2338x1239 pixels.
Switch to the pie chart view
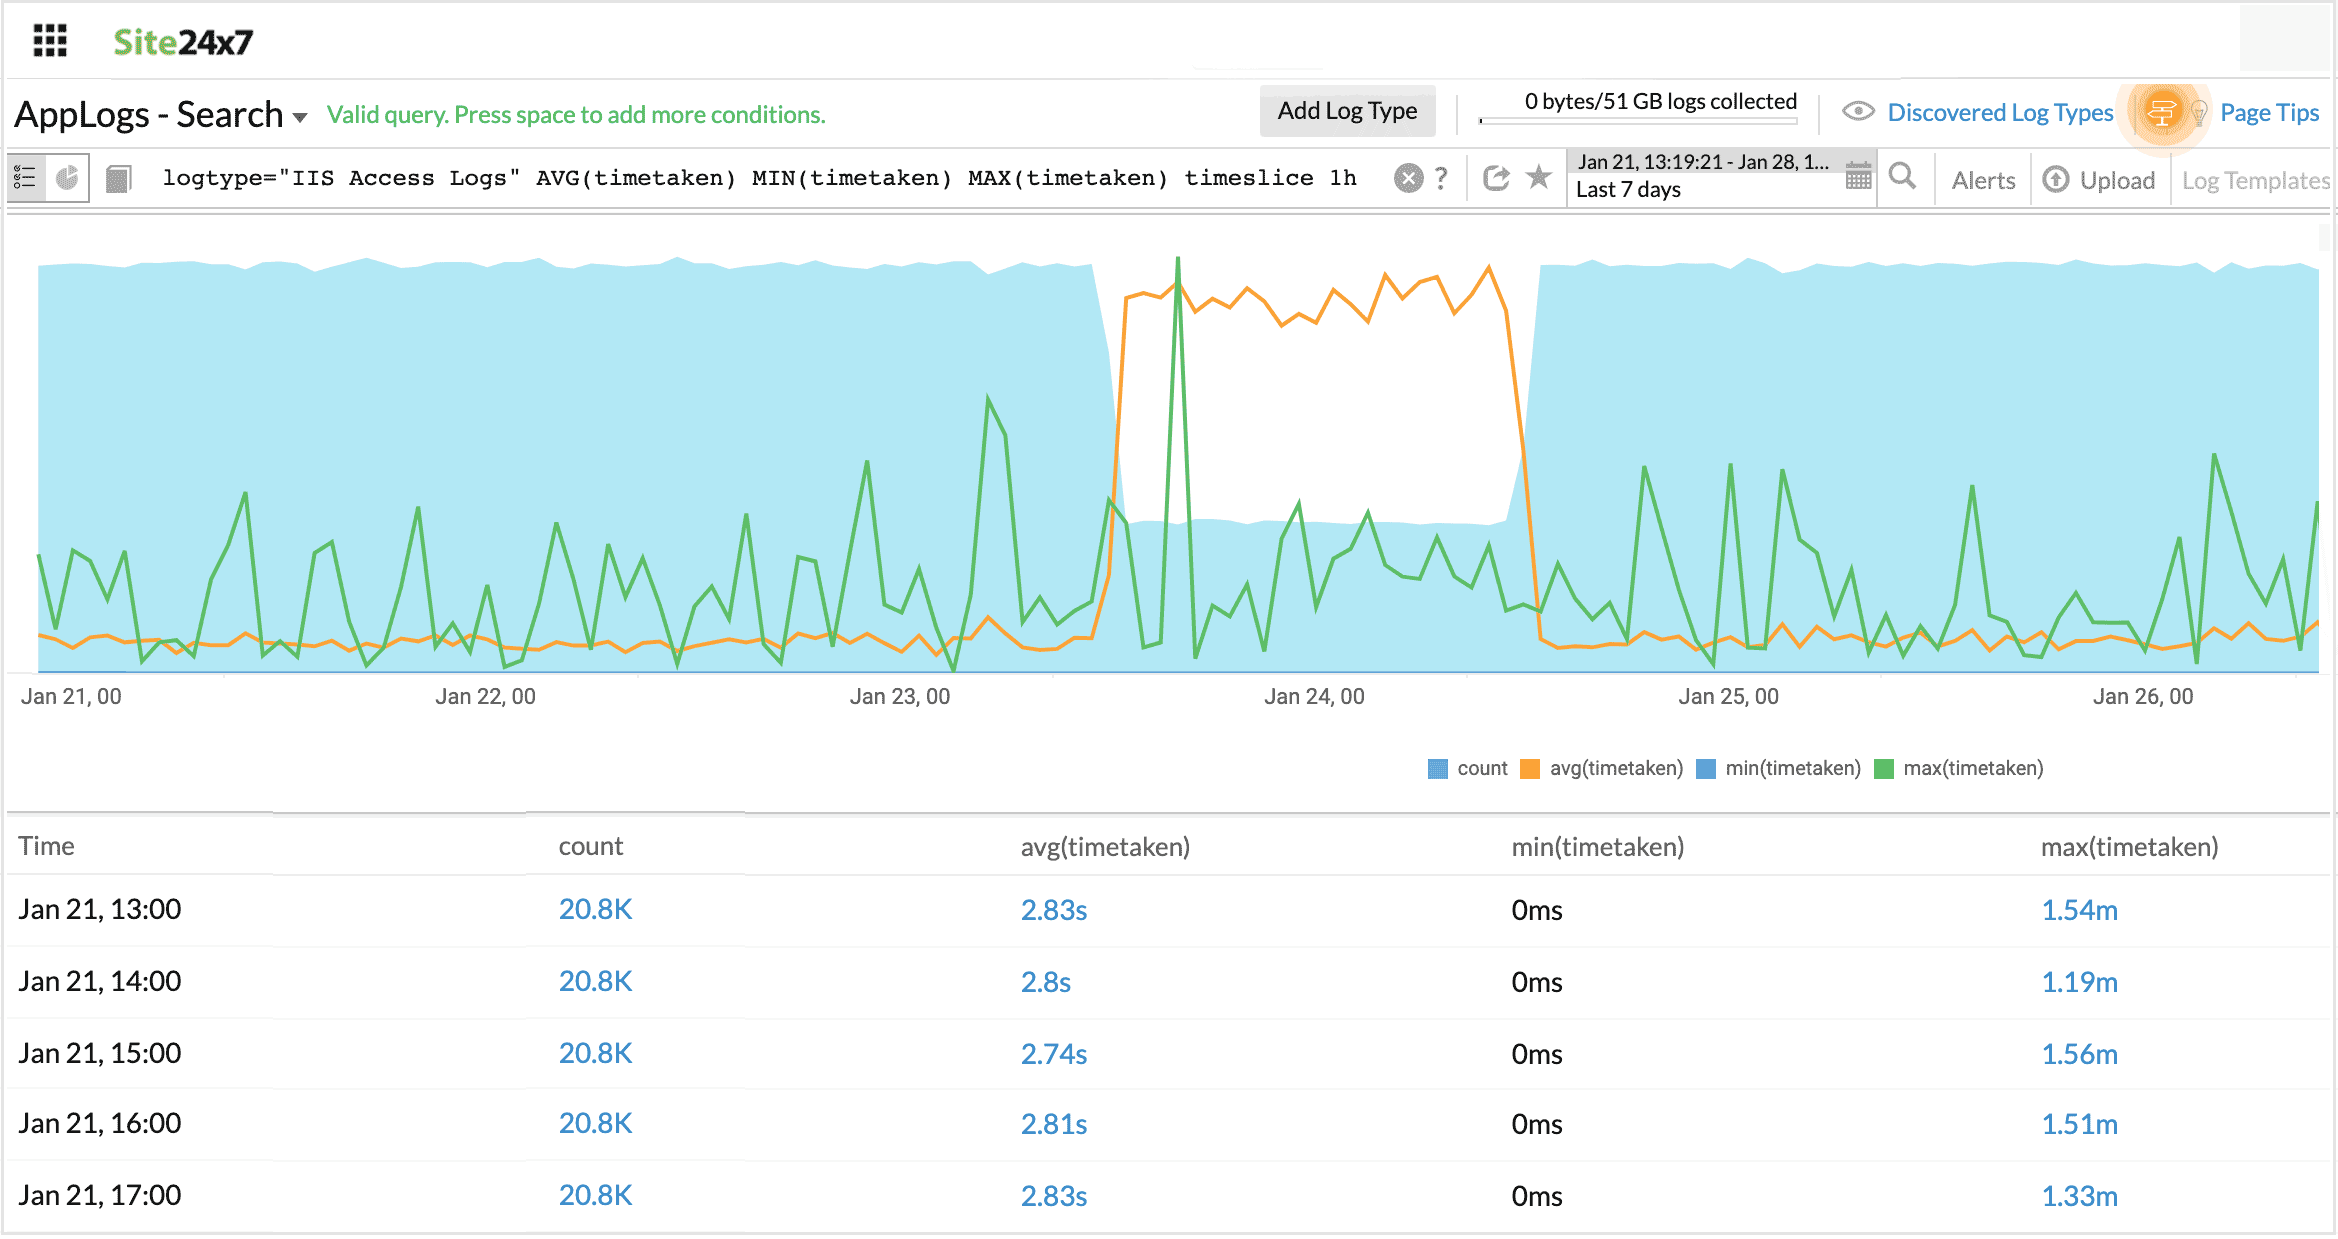coord(68,177)
